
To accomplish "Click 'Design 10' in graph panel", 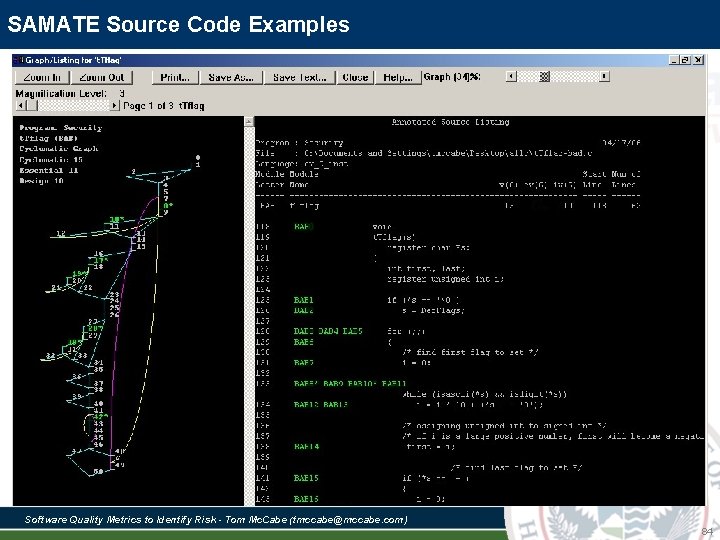I will coord(41,180).
